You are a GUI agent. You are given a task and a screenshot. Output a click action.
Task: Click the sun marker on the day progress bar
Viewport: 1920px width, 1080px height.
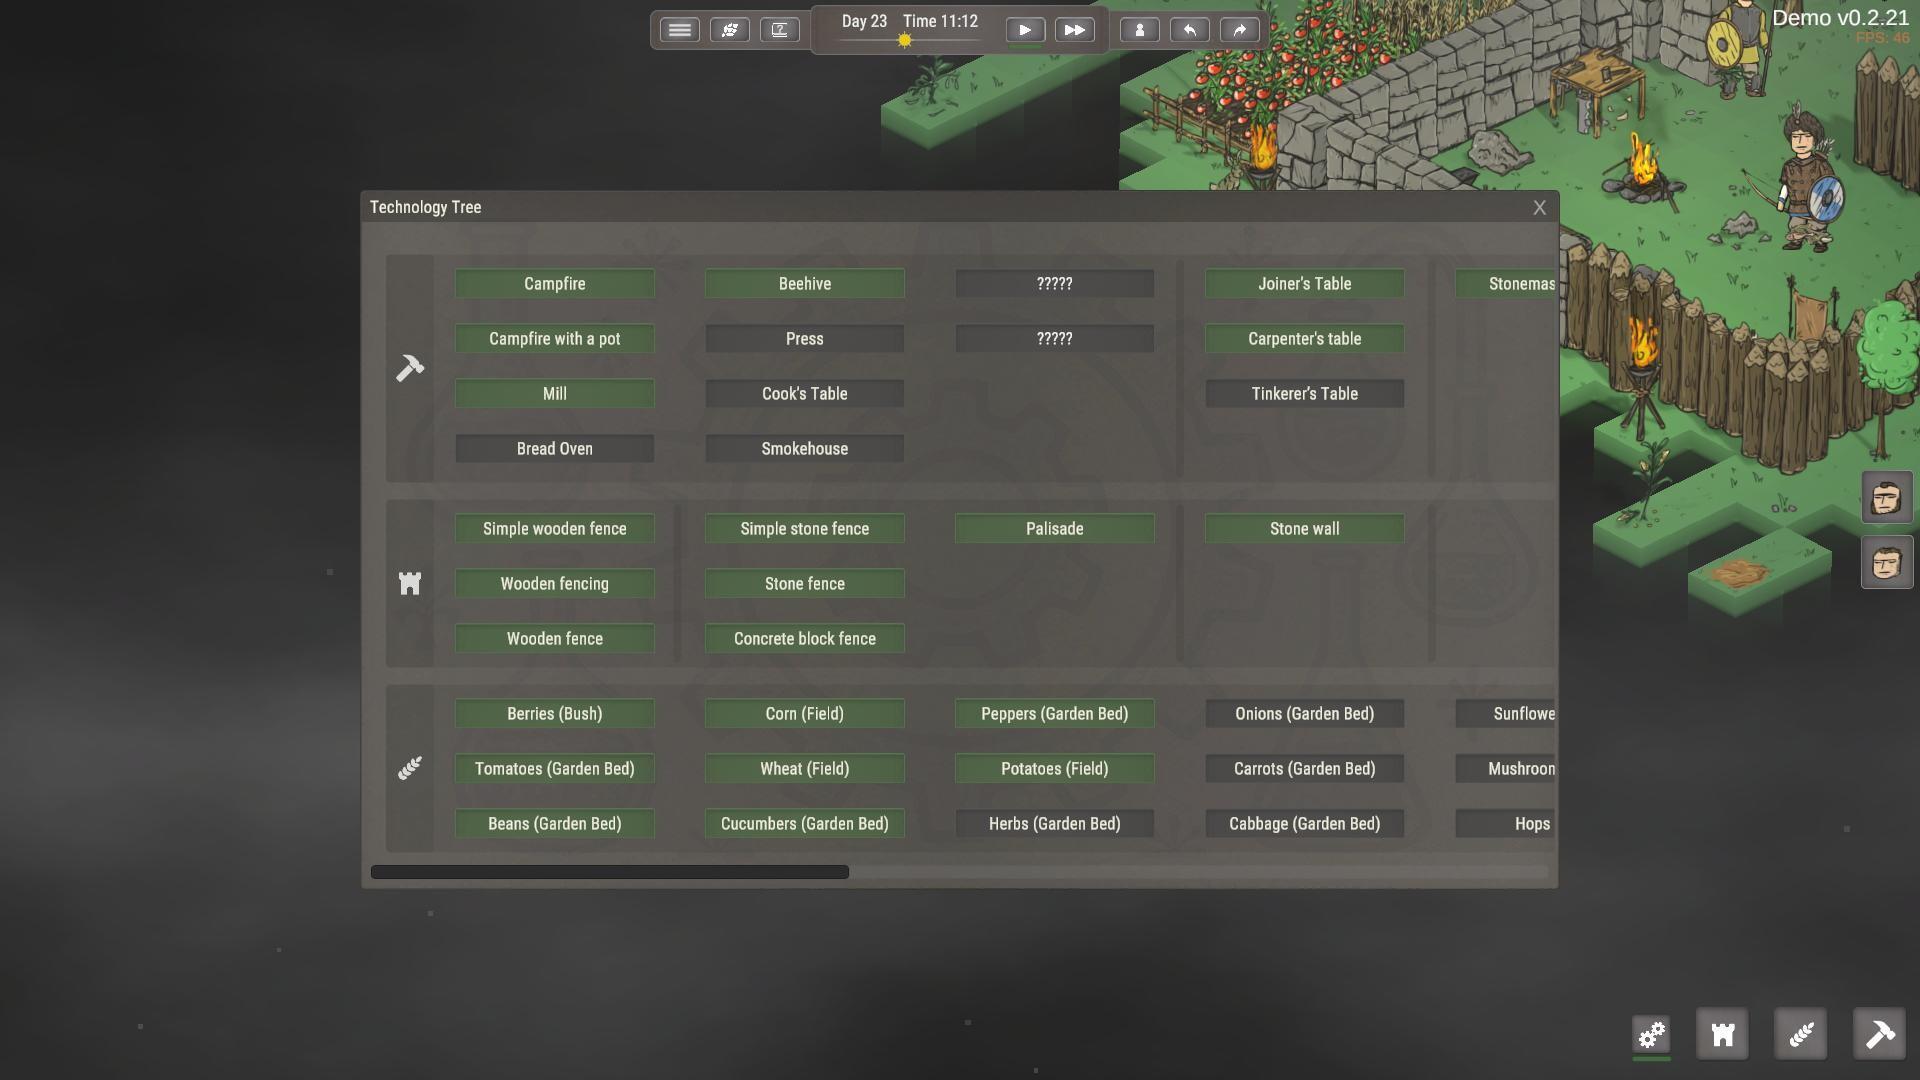click(x=903, y=40)
